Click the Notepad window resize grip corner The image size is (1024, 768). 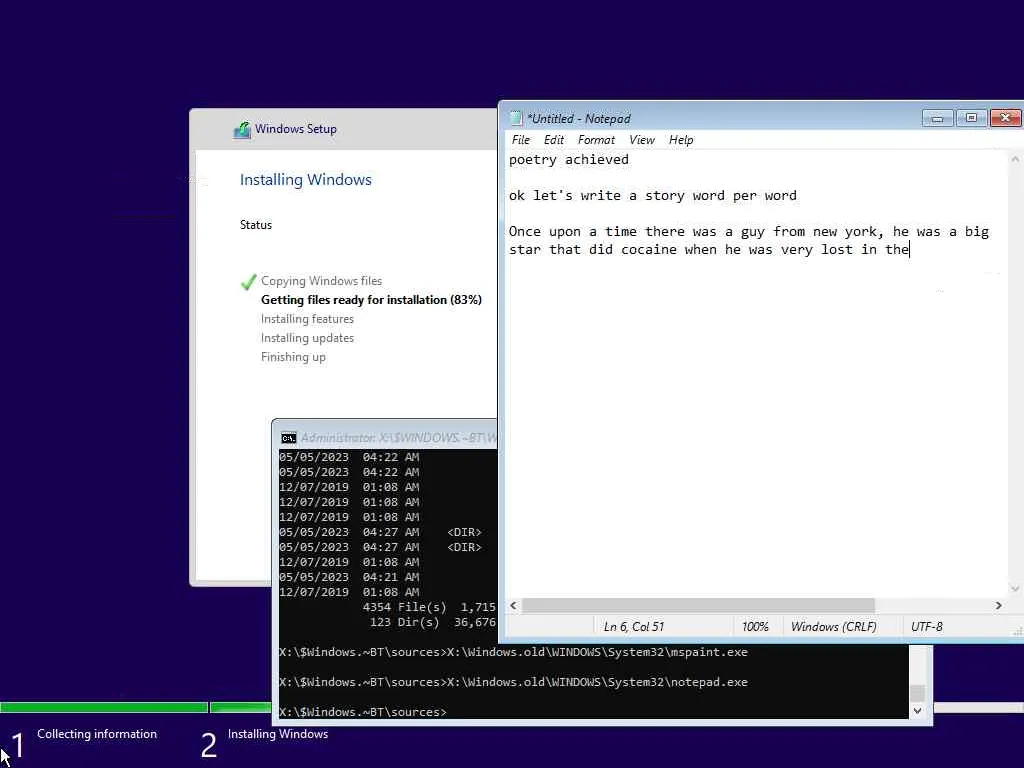point(1017,632)
